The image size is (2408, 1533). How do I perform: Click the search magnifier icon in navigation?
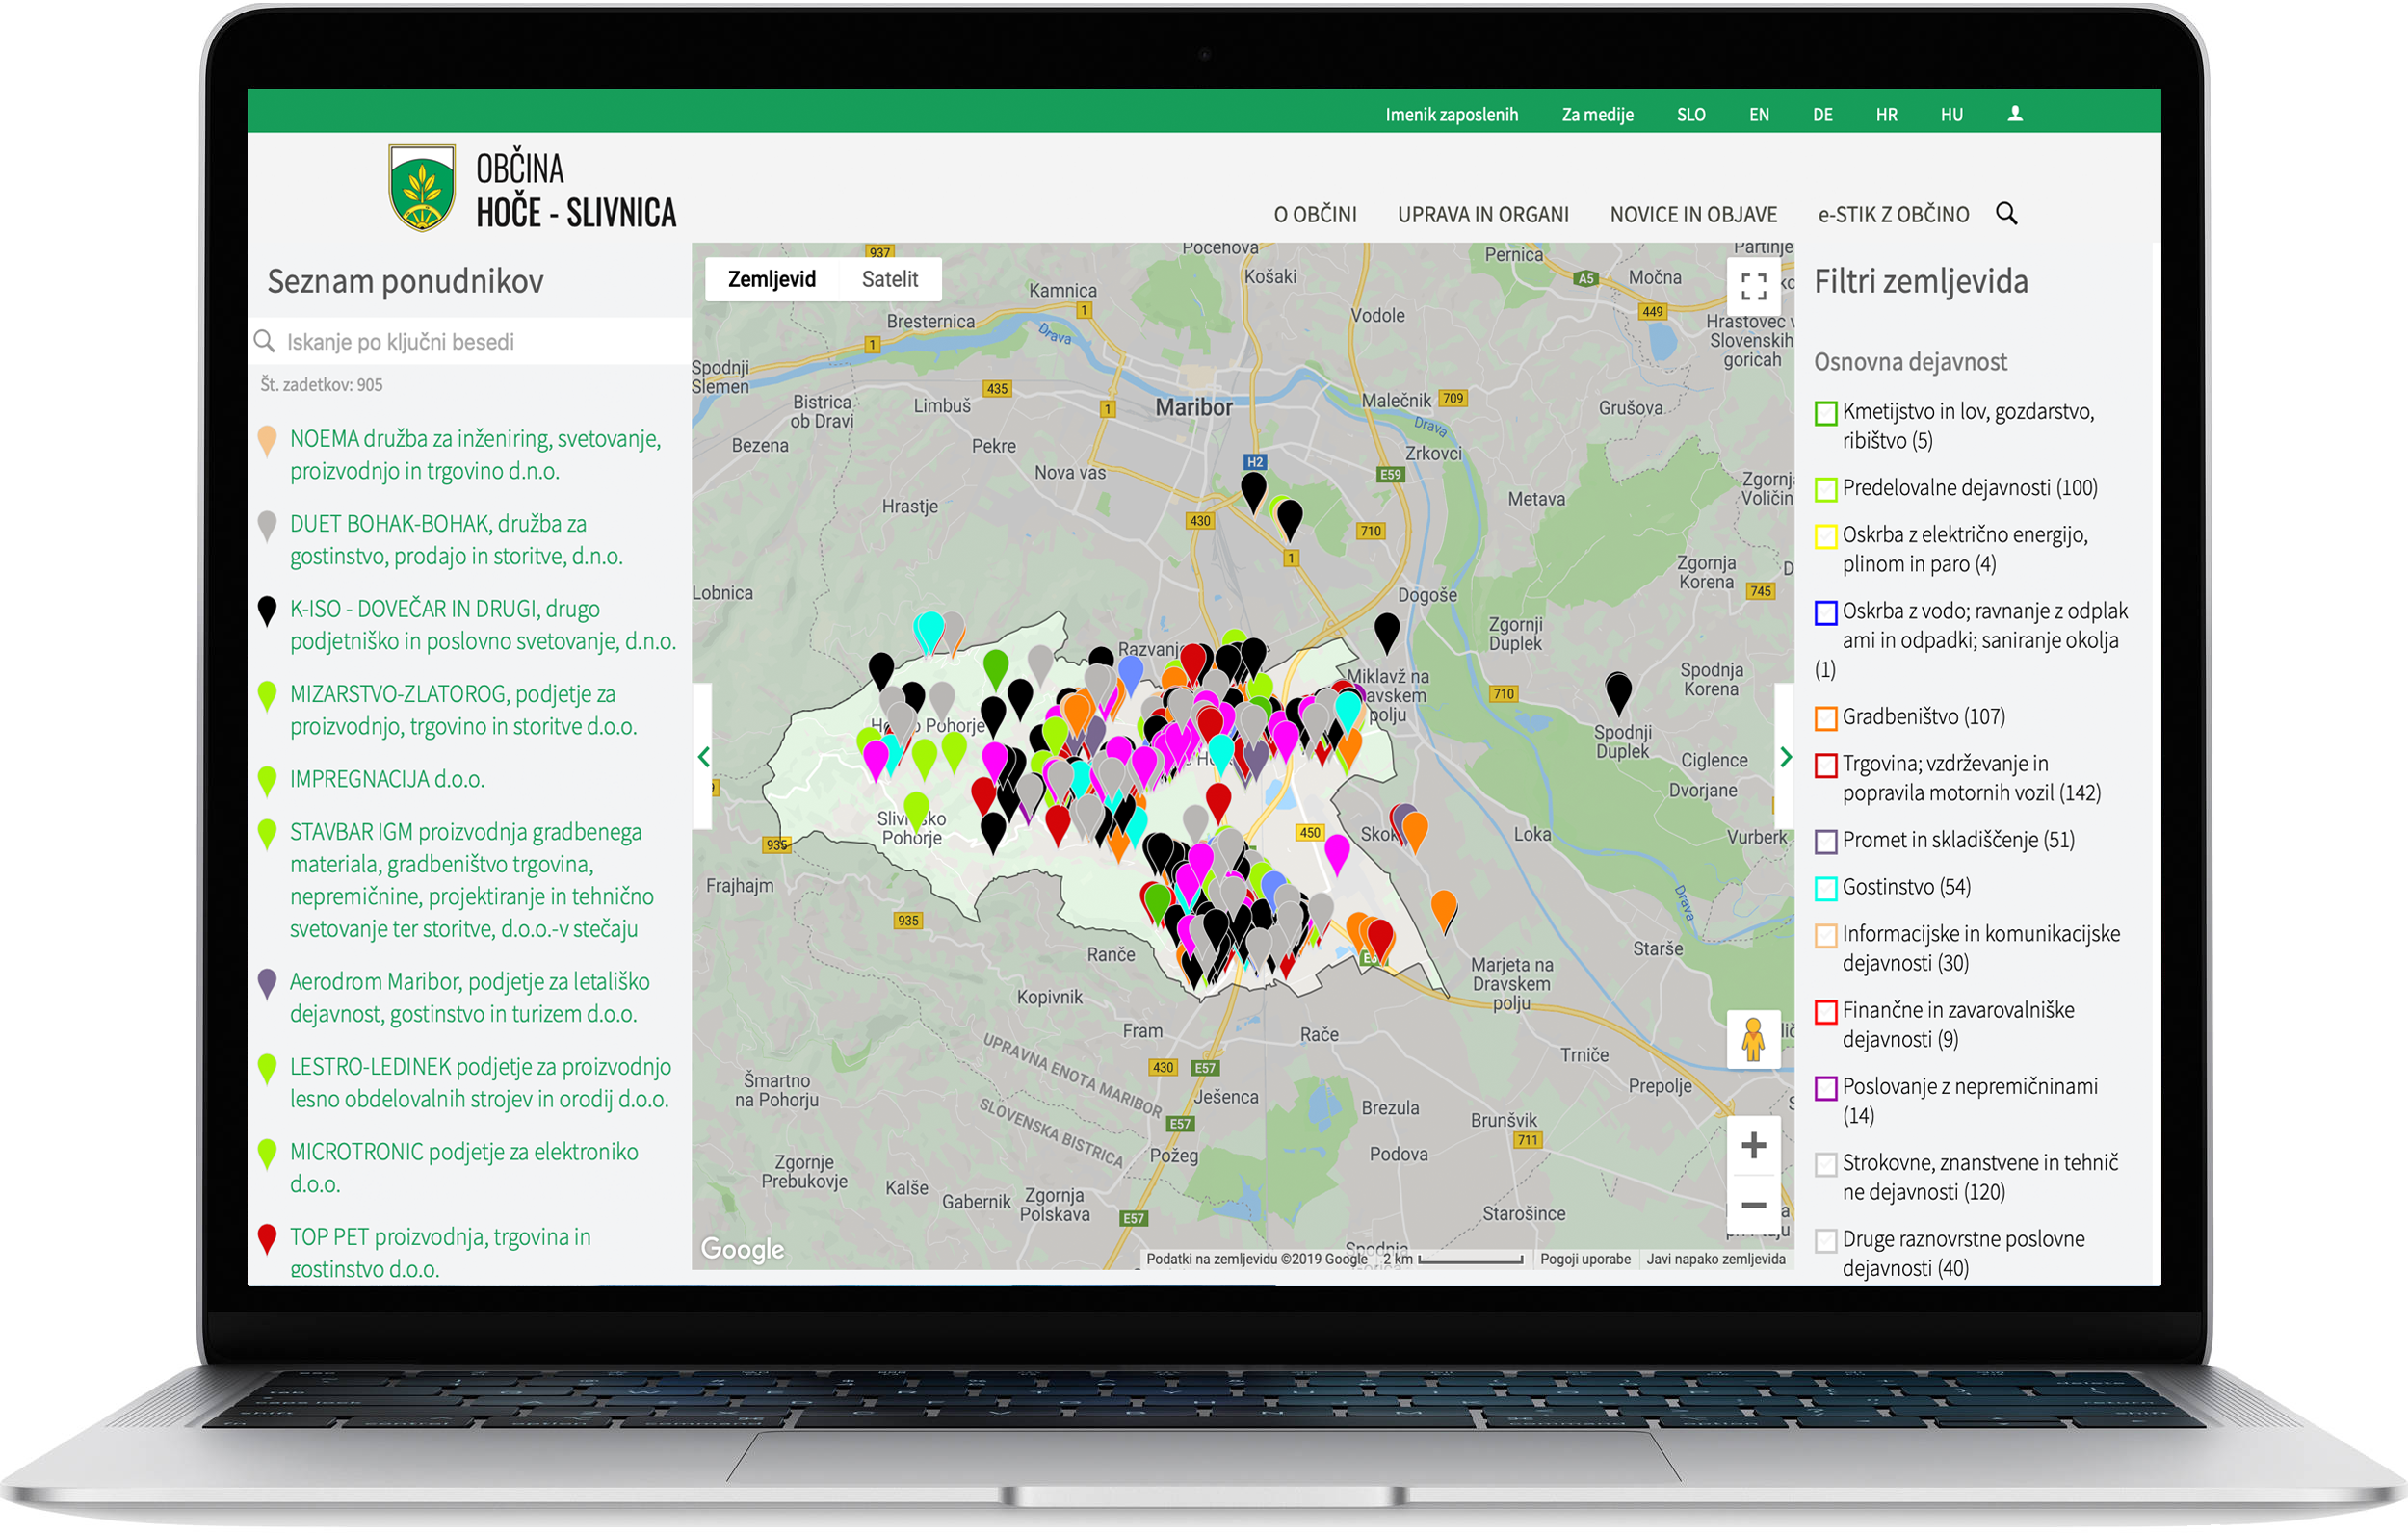pos(2006,214)
